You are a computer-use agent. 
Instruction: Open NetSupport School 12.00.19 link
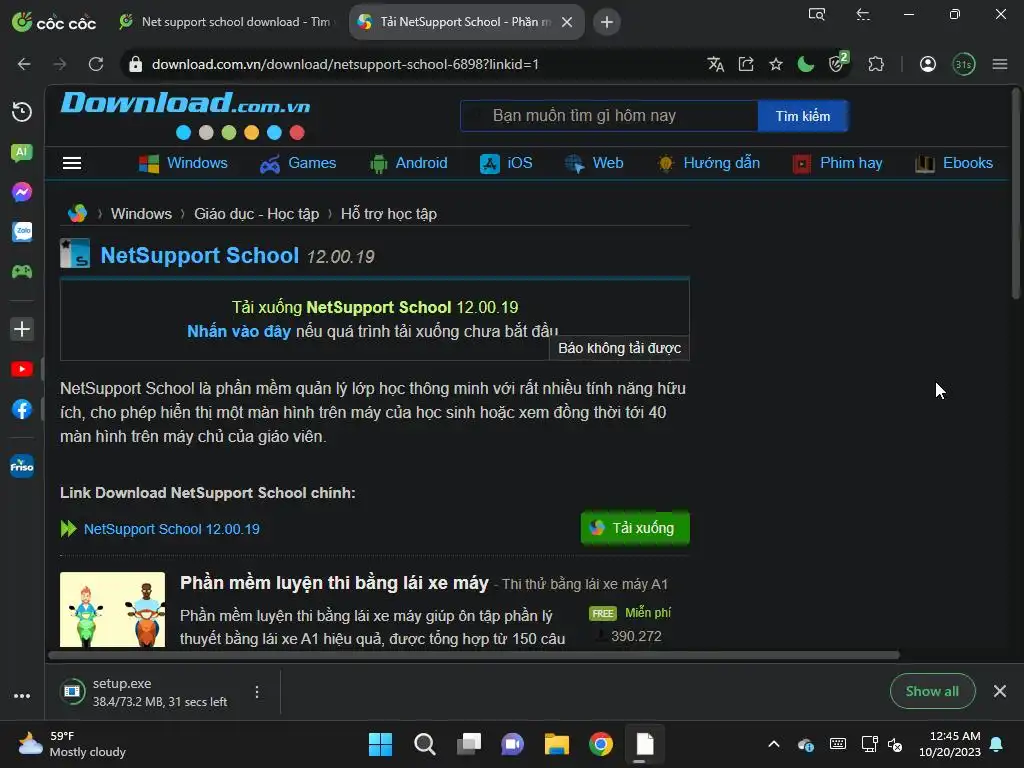tap(172, 529)
